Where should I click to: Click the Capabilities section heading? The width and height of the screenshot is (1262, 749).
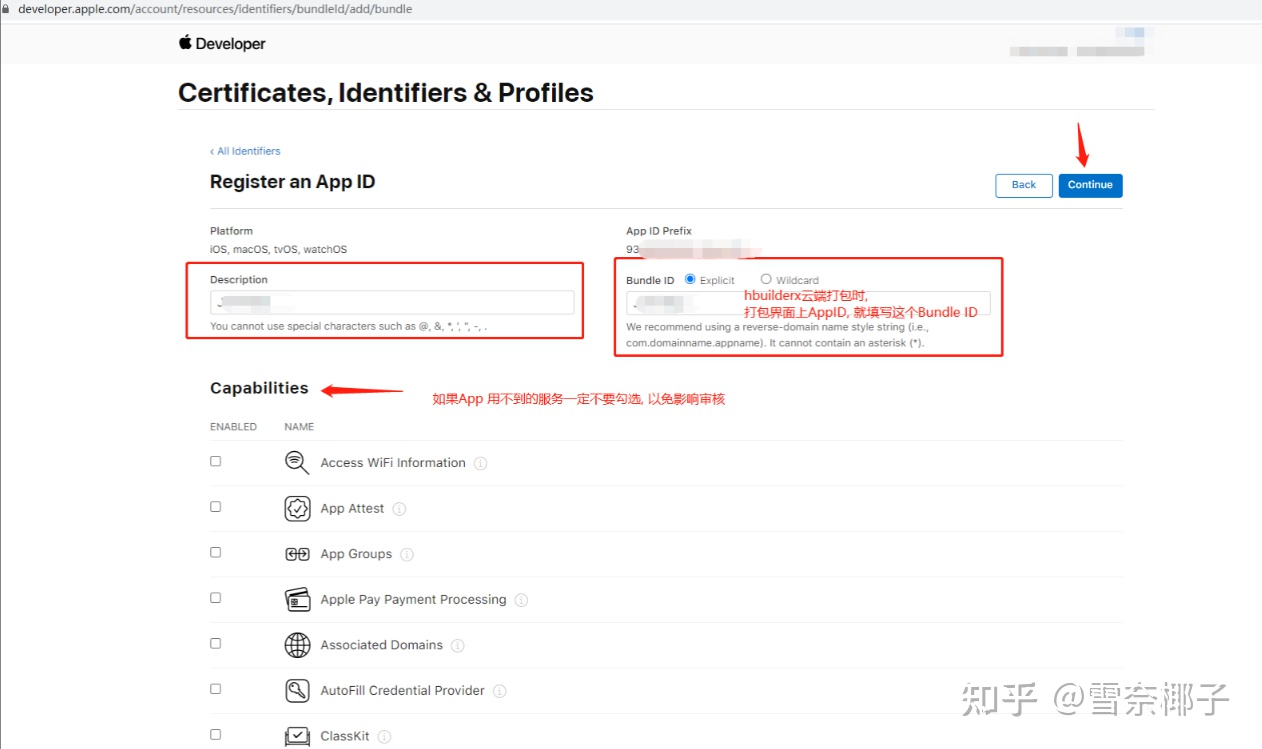(x=259, y=388)
